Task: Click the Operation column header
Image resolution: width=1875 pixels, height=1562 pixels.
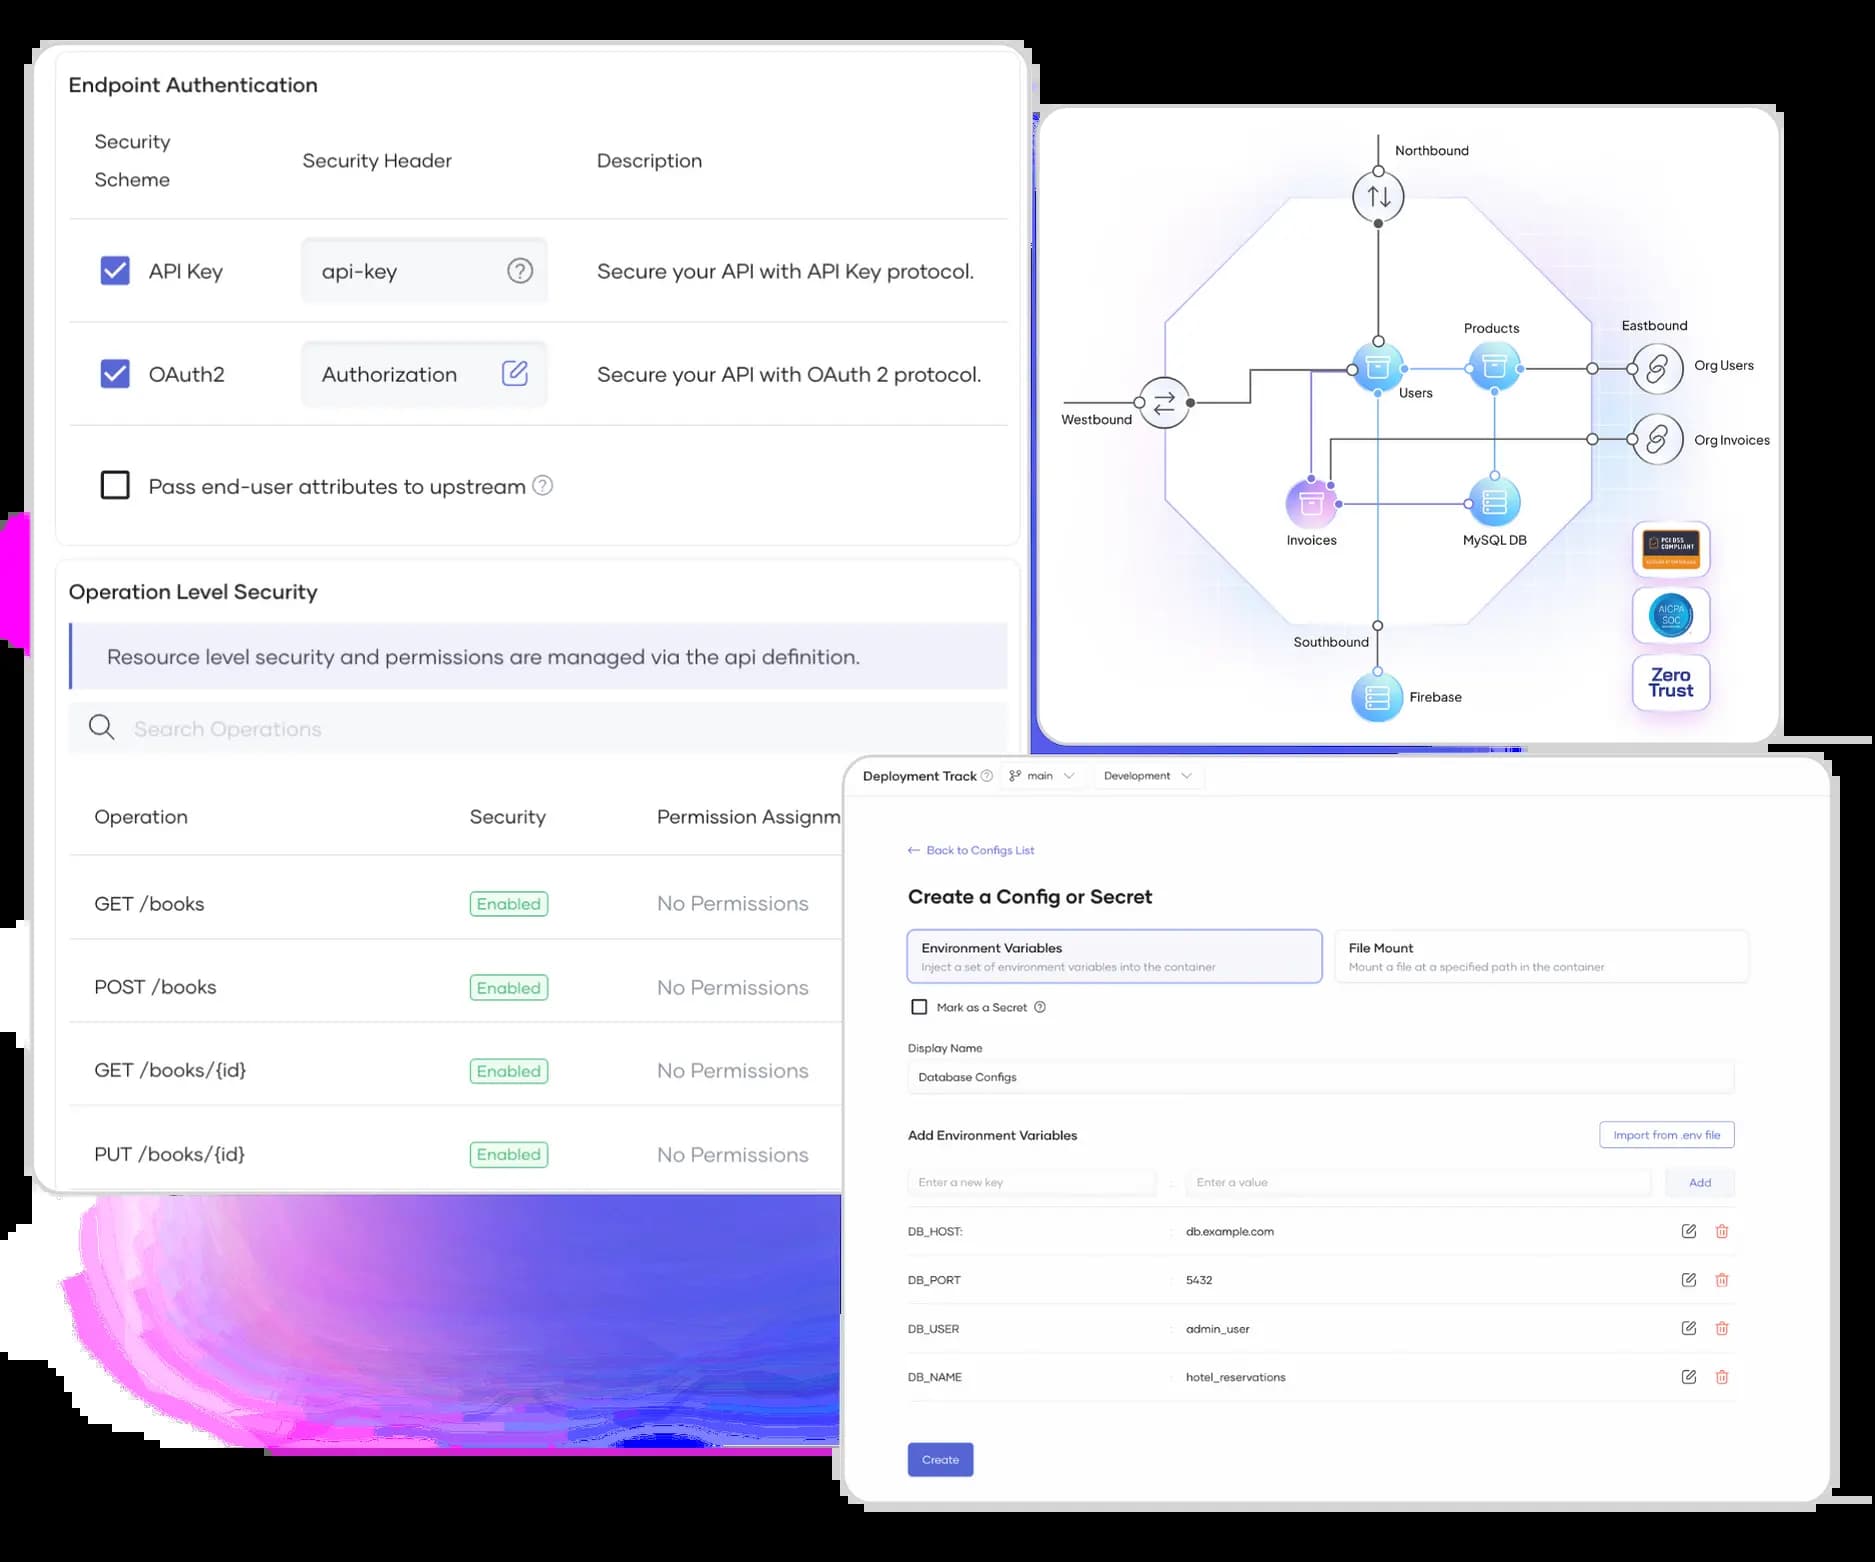Action: (x=141, y=817)
